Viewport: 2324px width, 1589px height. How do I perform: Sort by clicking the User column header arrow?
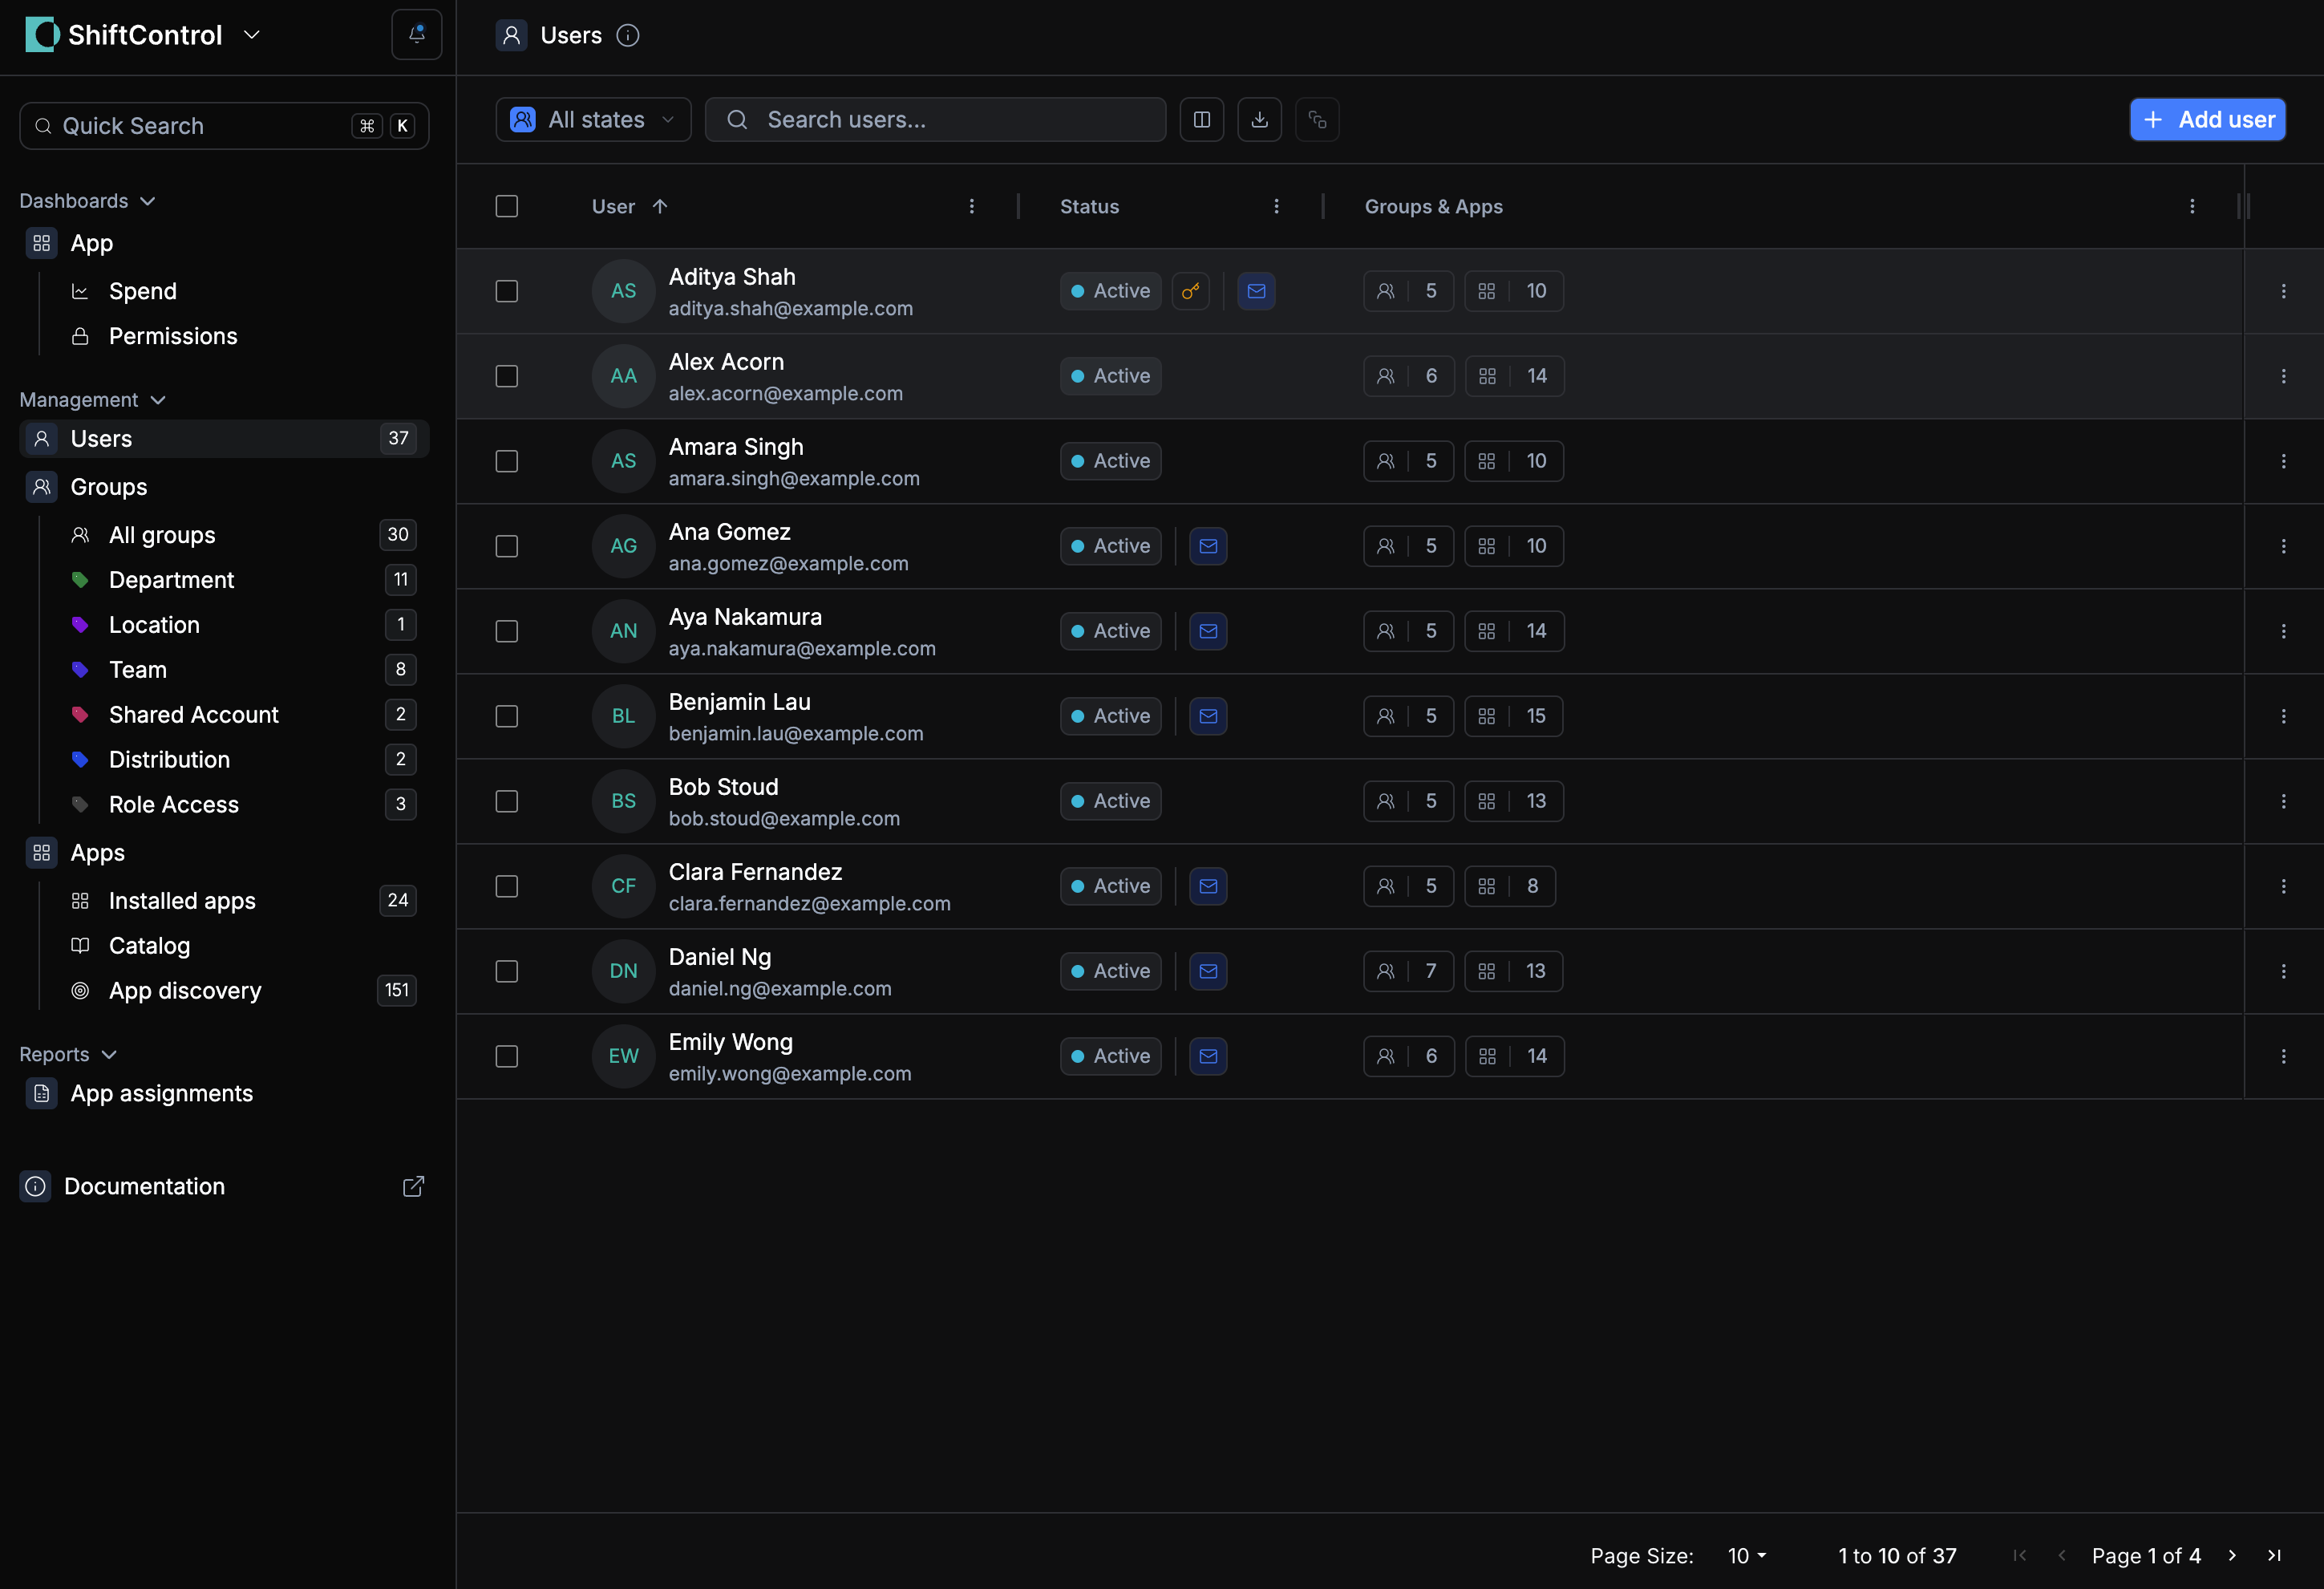(x=661, y=206)
